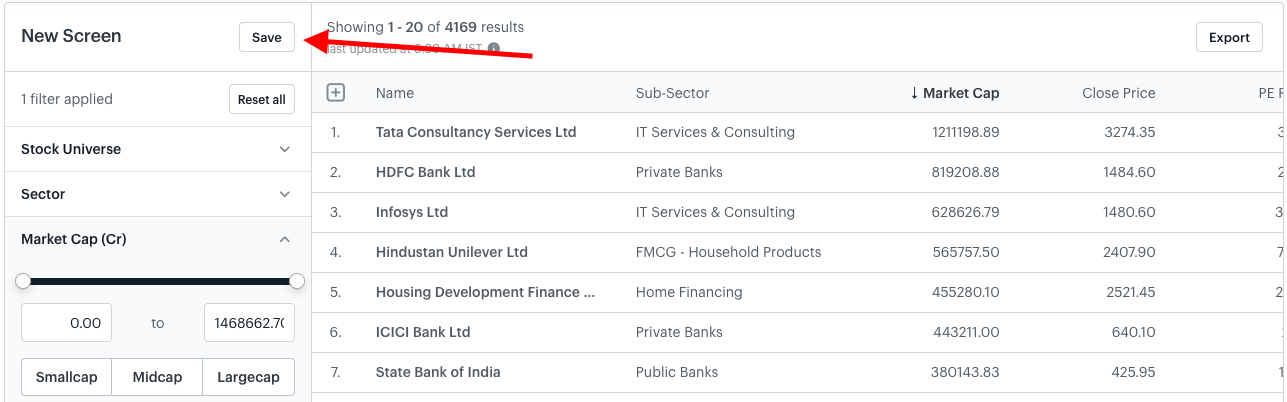Save the new screen

click(x=267, y=37)
